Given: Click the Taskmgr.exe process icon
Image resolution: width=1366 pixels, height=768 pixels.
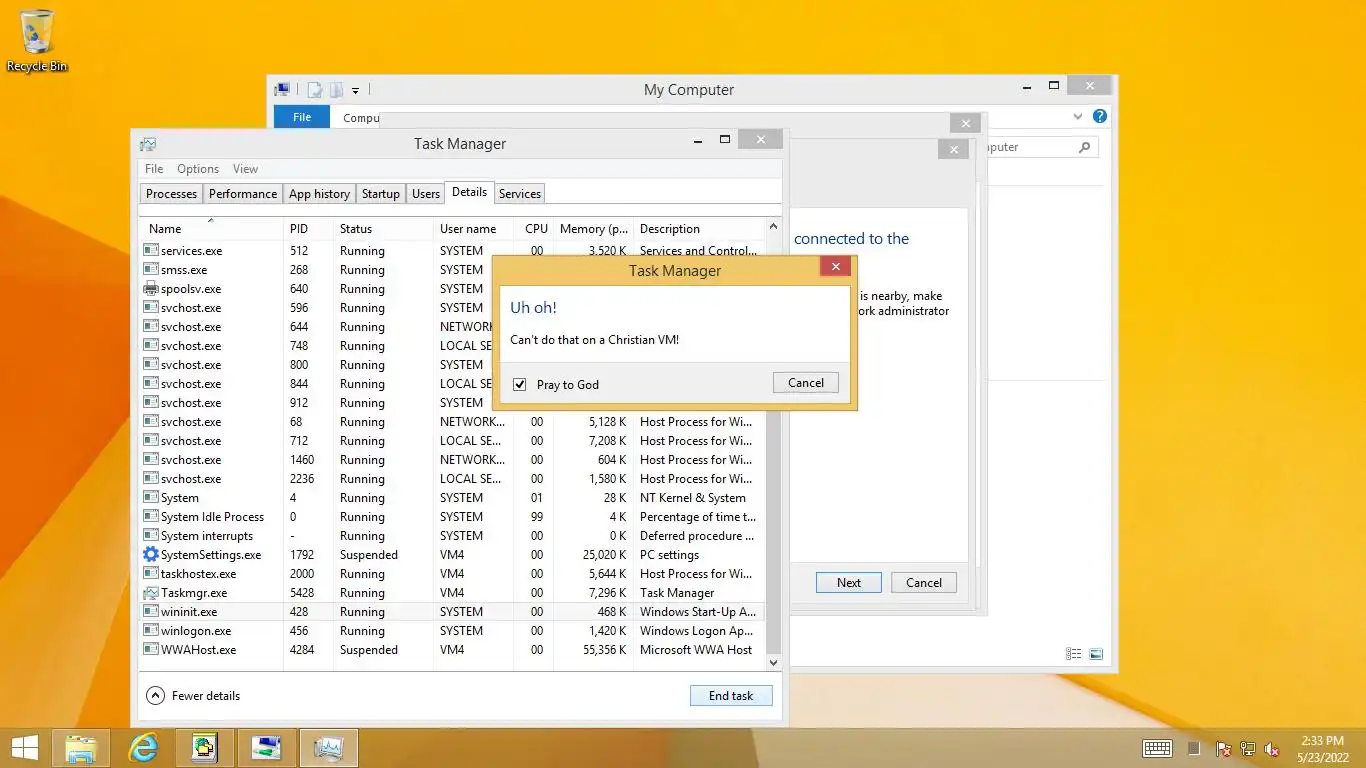Looking at the screenshot, I should pos(151,593).
